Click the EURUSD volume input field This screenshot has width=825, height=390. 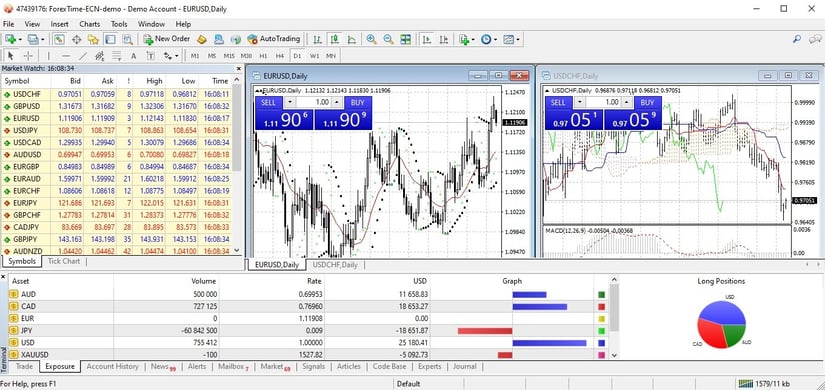click(x=315, y=102)
